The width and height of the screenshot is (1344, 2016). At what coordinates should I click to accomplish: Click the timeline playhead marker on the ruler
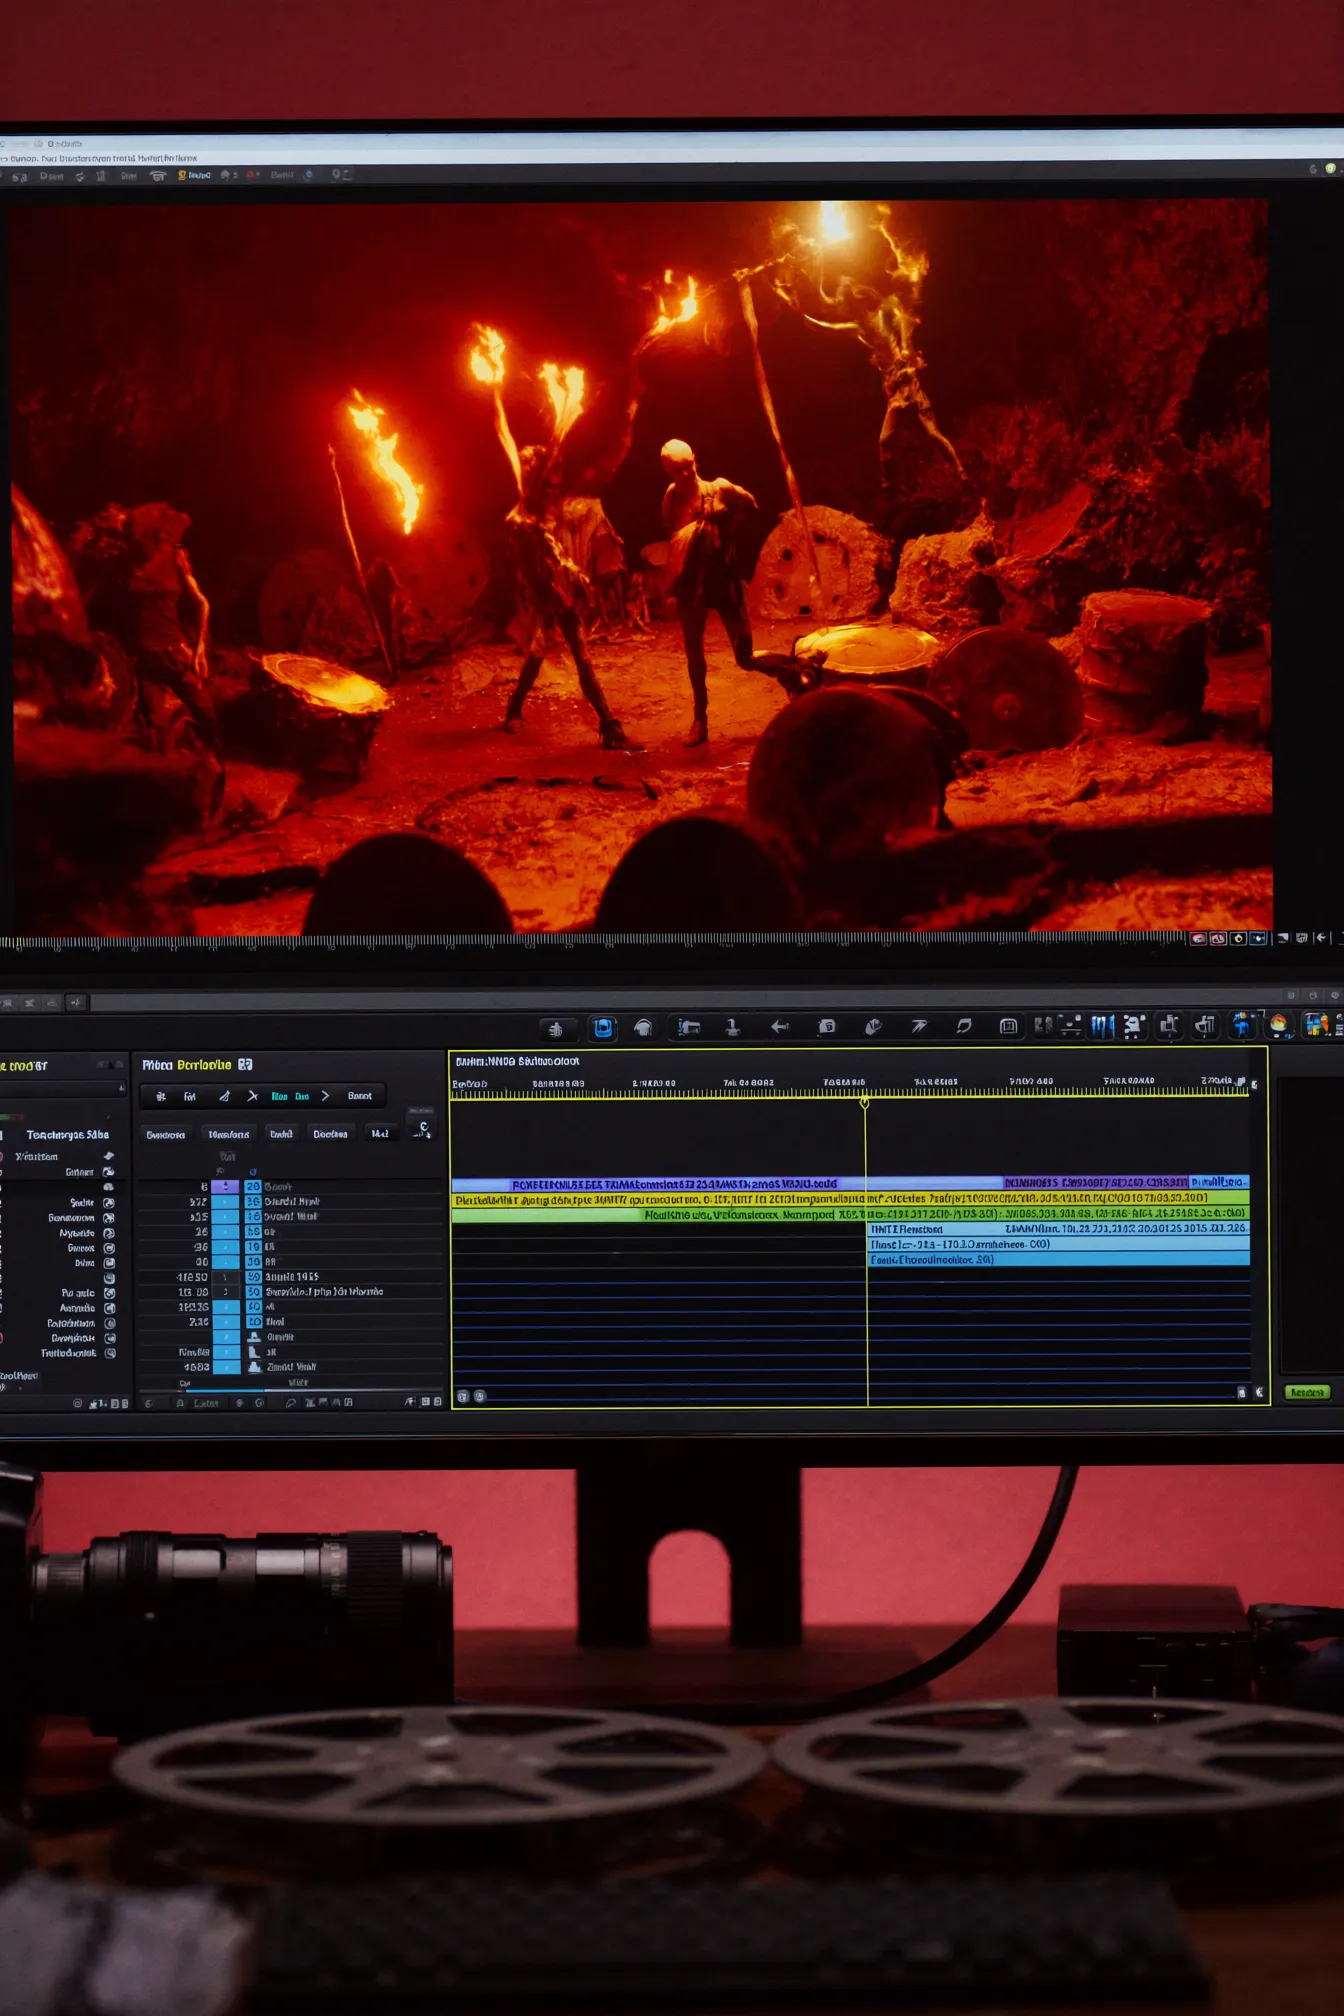coord(865,1102)
